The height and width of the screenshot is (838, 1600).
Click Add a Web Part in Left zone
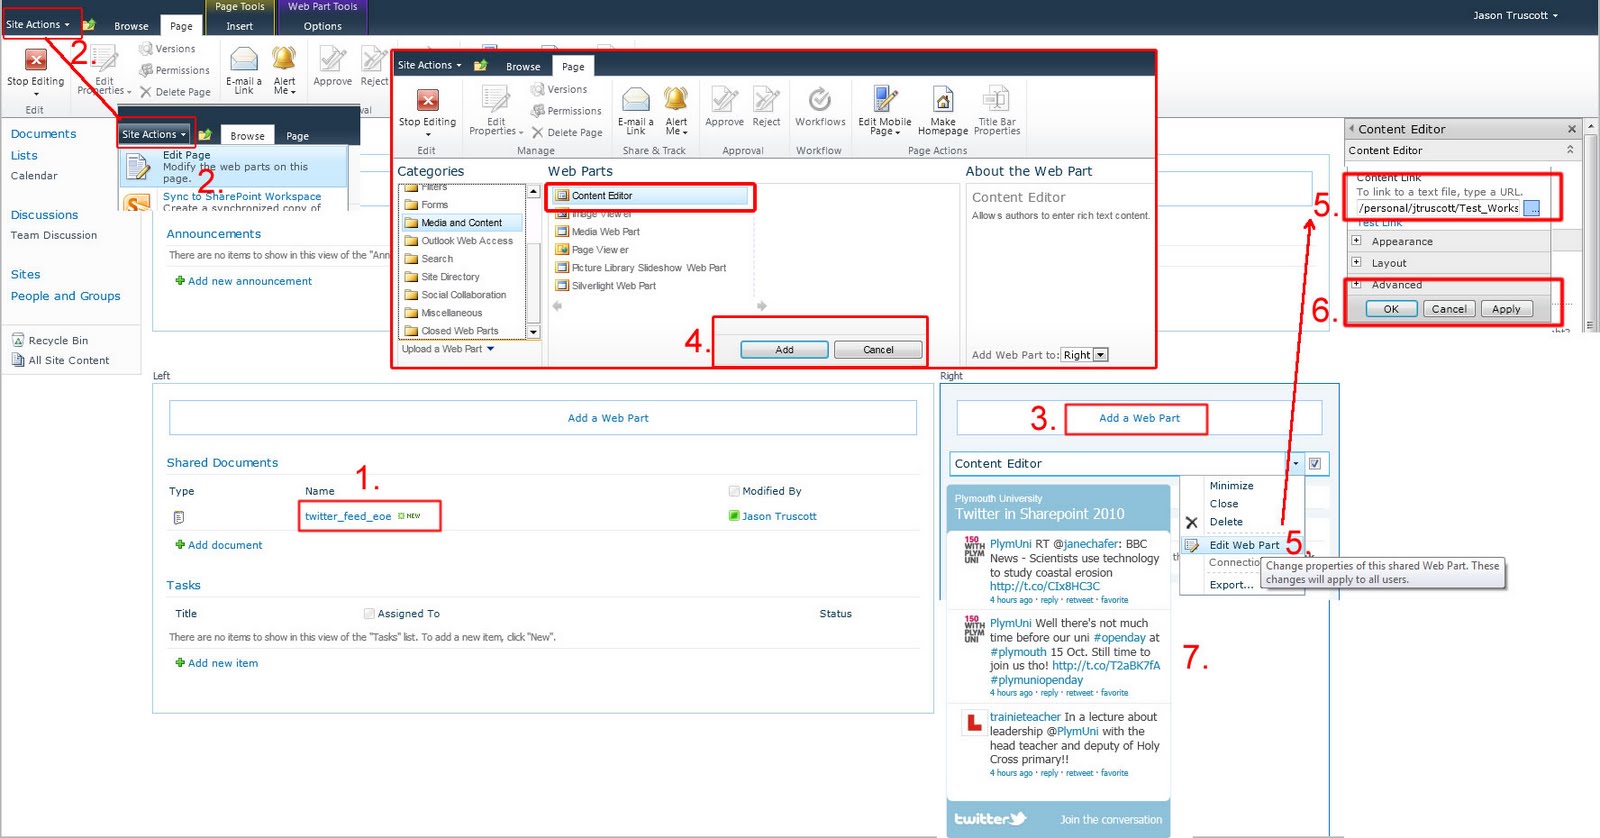[608, 418]
